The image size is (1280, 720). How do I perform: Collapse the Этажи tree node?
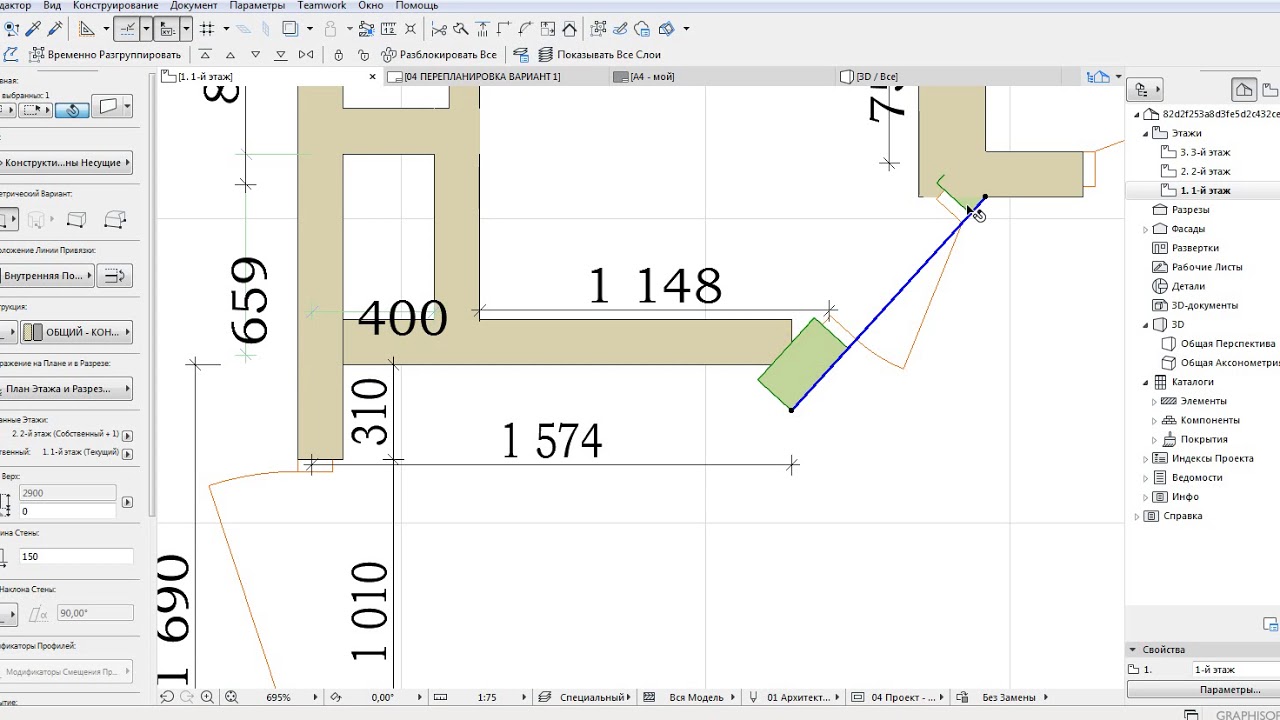(x=1146, y=133)
